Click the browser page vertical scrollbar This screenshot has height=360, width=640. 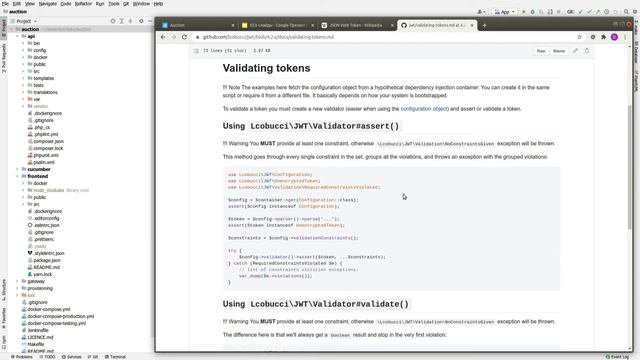(x=629, y=167)
